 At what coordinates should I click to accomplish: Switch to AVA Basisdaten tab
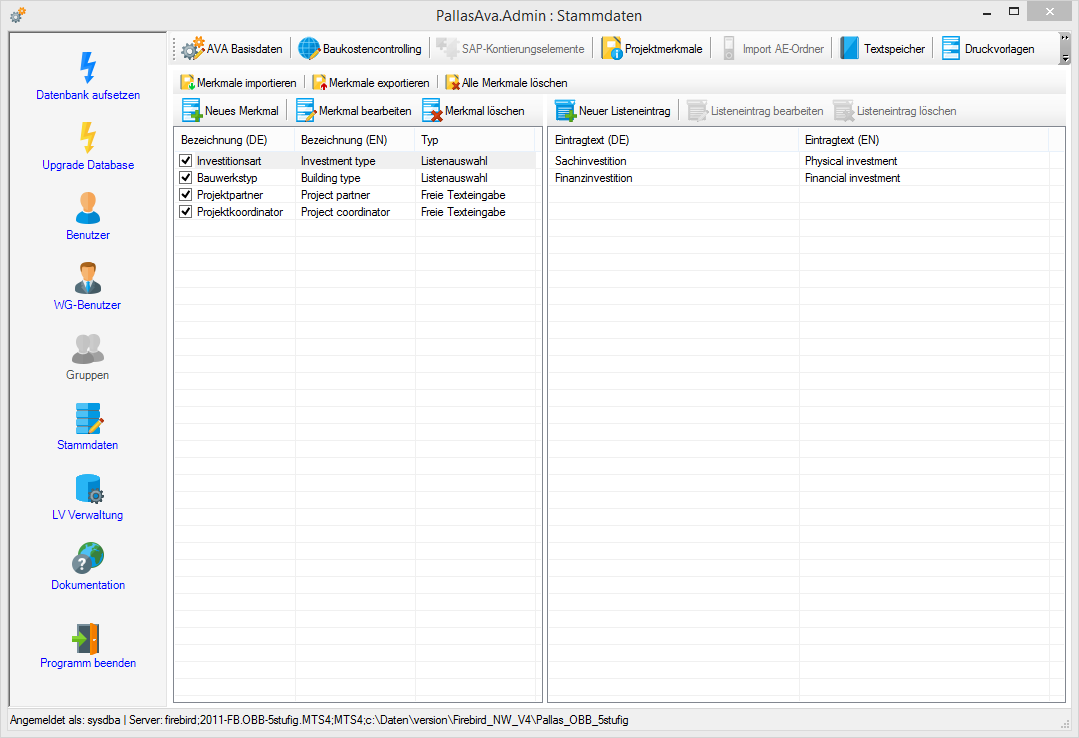(232, 49)
